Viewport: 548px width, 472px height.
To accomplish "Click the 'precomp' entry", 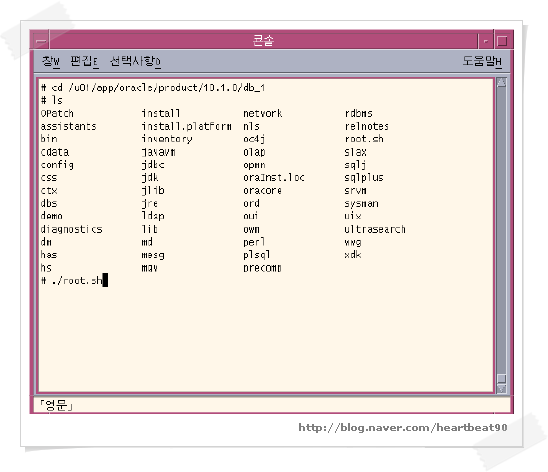I will click(x=262, y=268).
